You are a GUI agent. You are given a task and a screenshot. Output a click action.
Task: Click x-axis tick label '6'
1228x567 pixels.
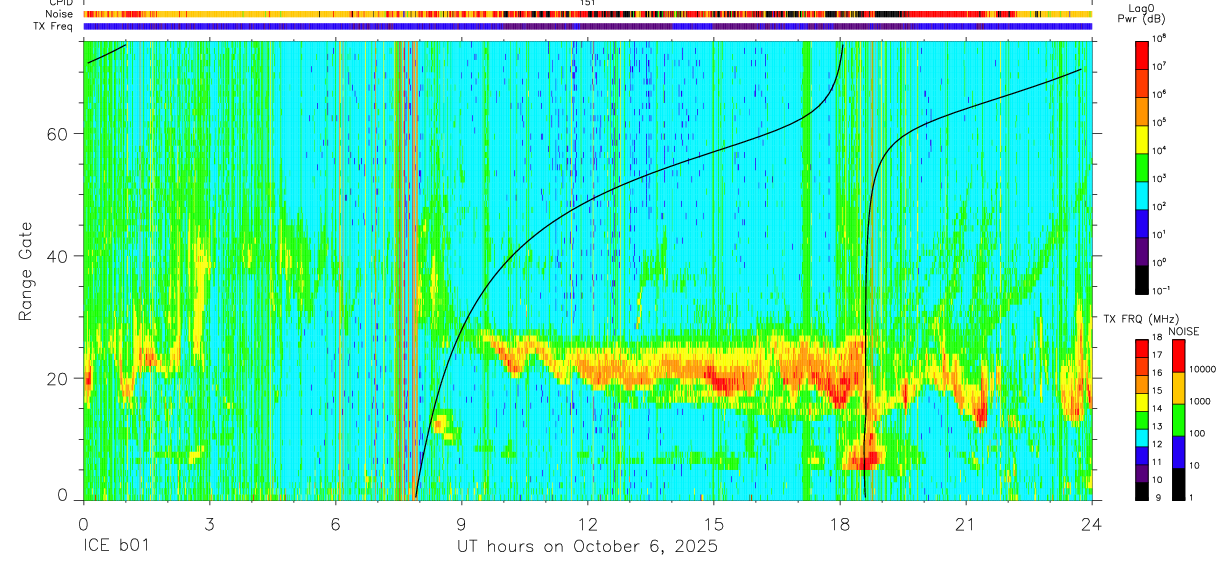point(335,523)
